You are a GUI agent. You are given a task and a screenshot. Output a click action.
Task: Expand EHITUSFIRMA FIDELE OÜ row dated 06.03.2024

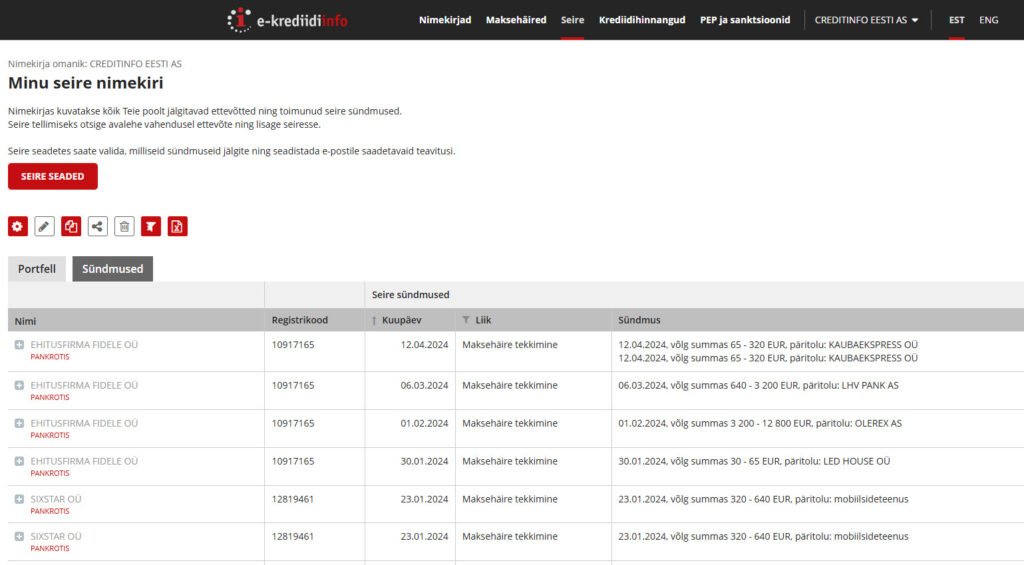click(19, 385)
